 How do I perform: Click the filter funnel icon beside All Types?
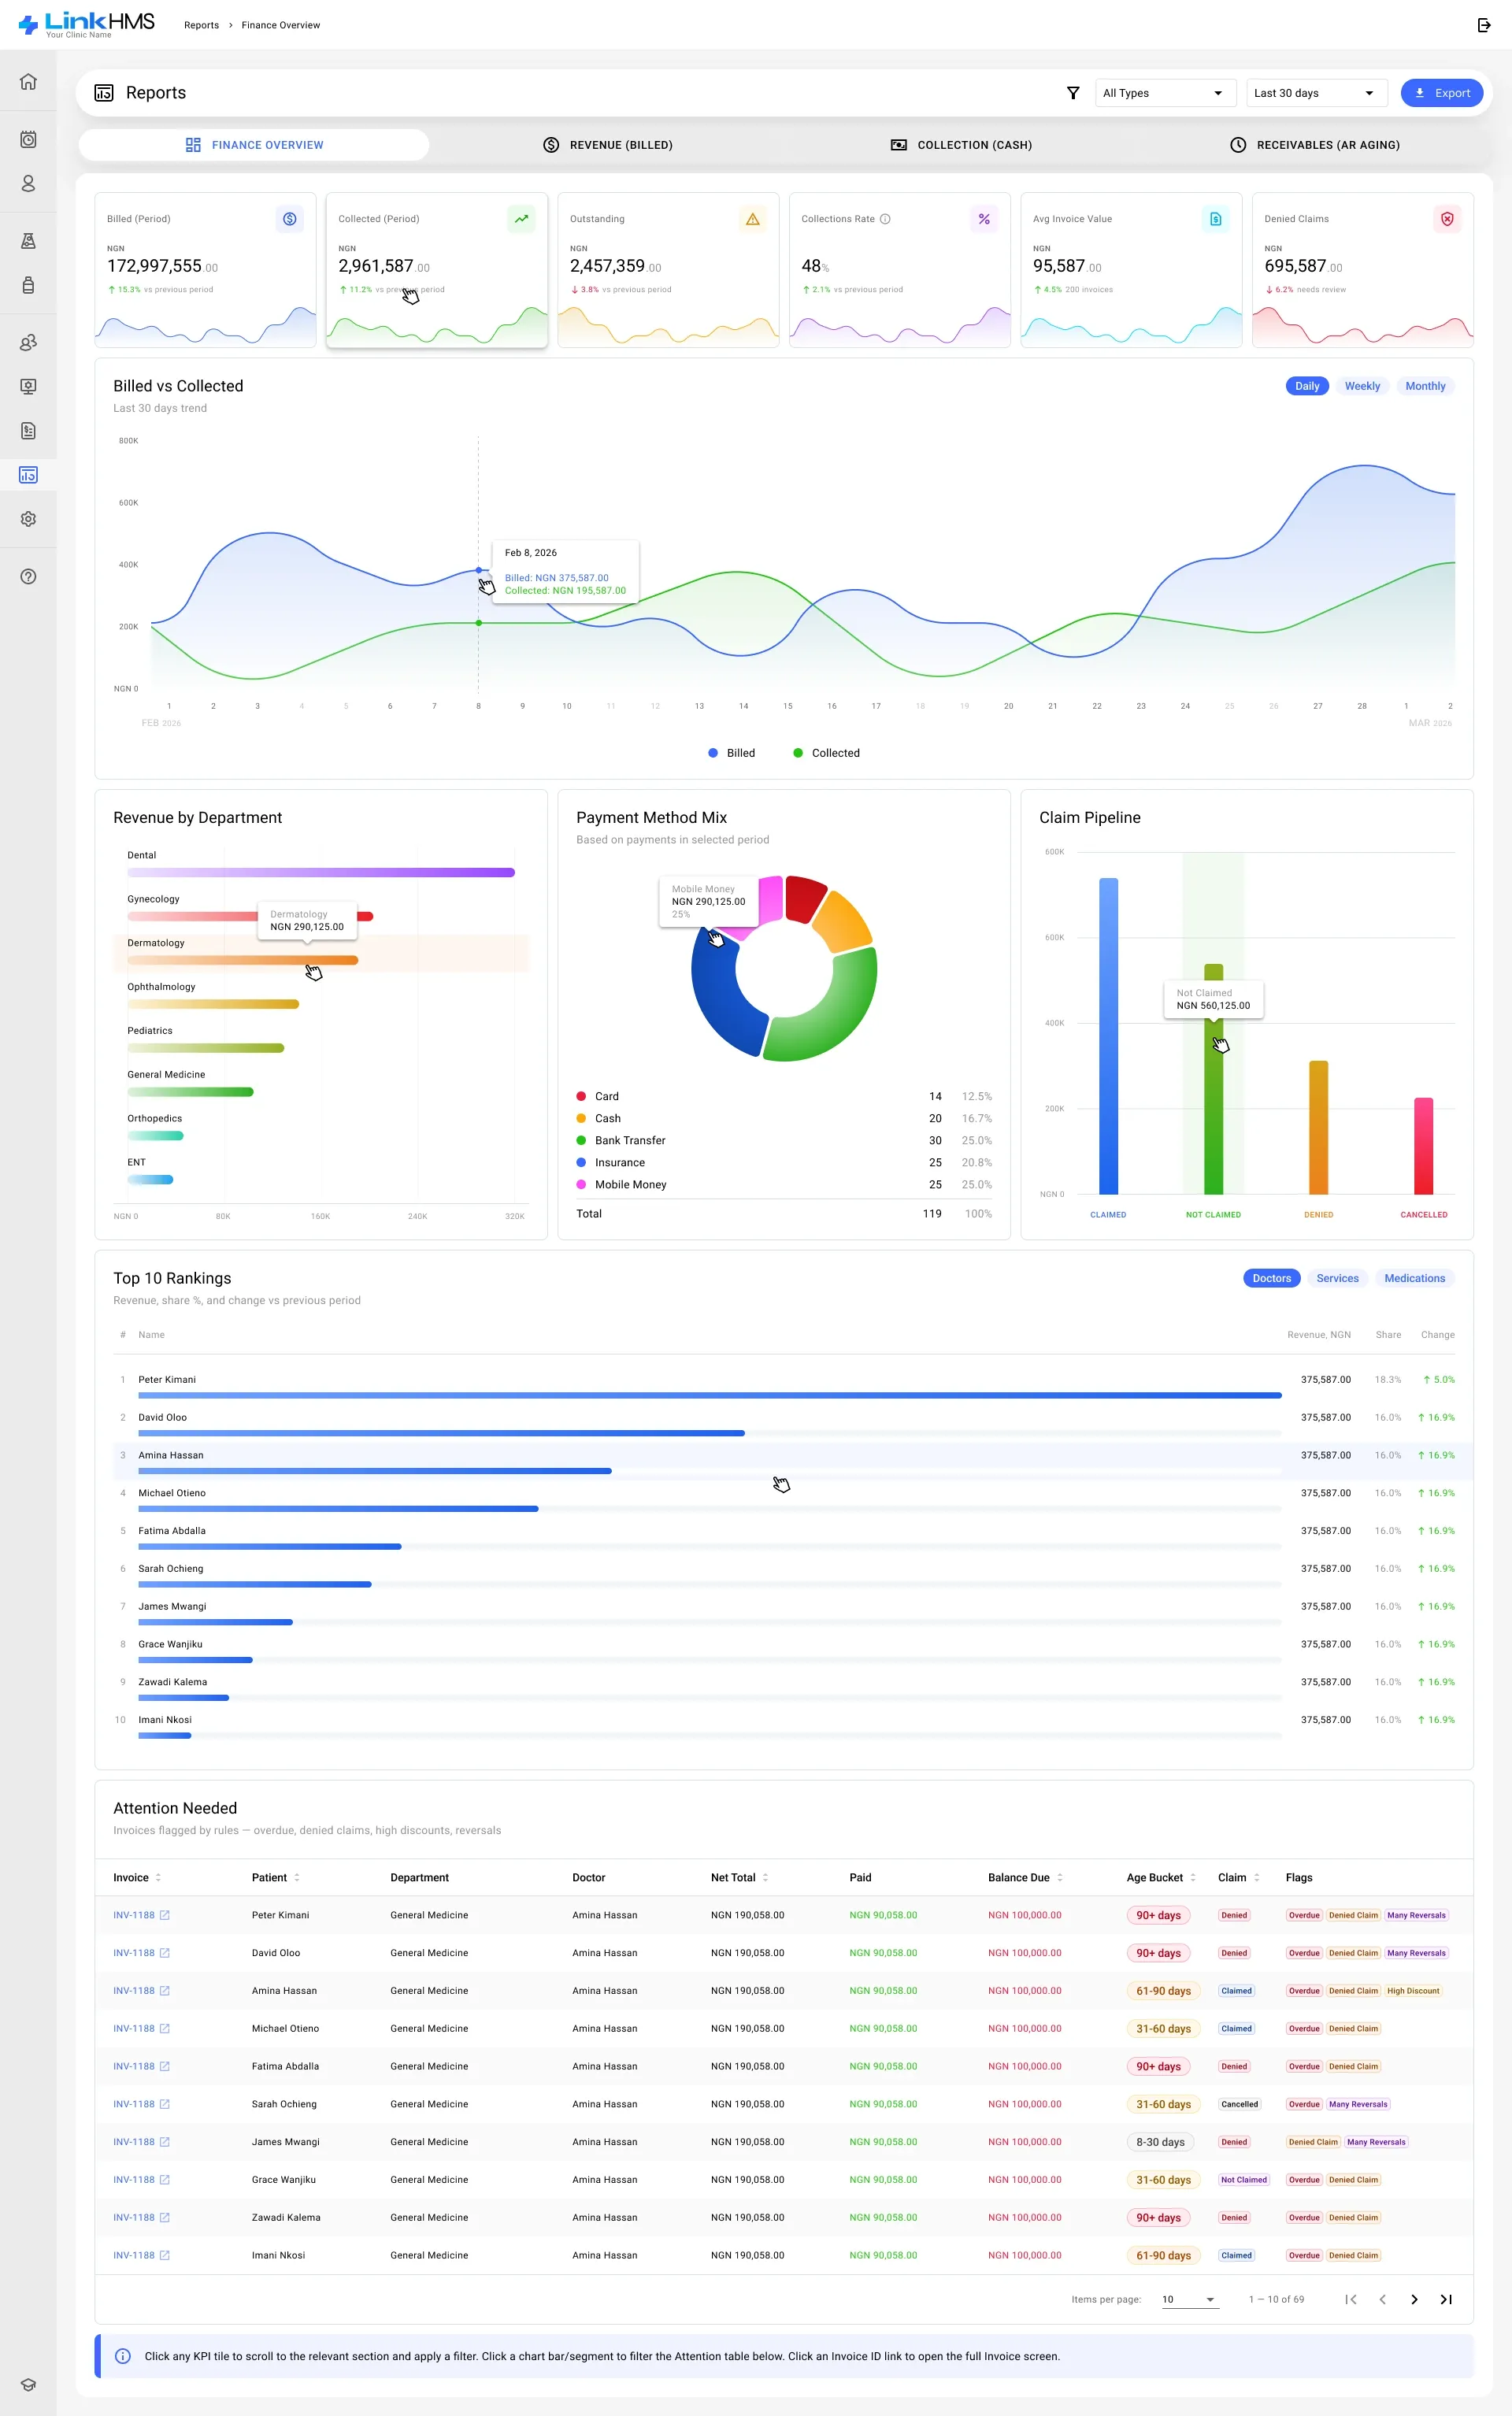pyautogui.click(x=1073, y=93)
